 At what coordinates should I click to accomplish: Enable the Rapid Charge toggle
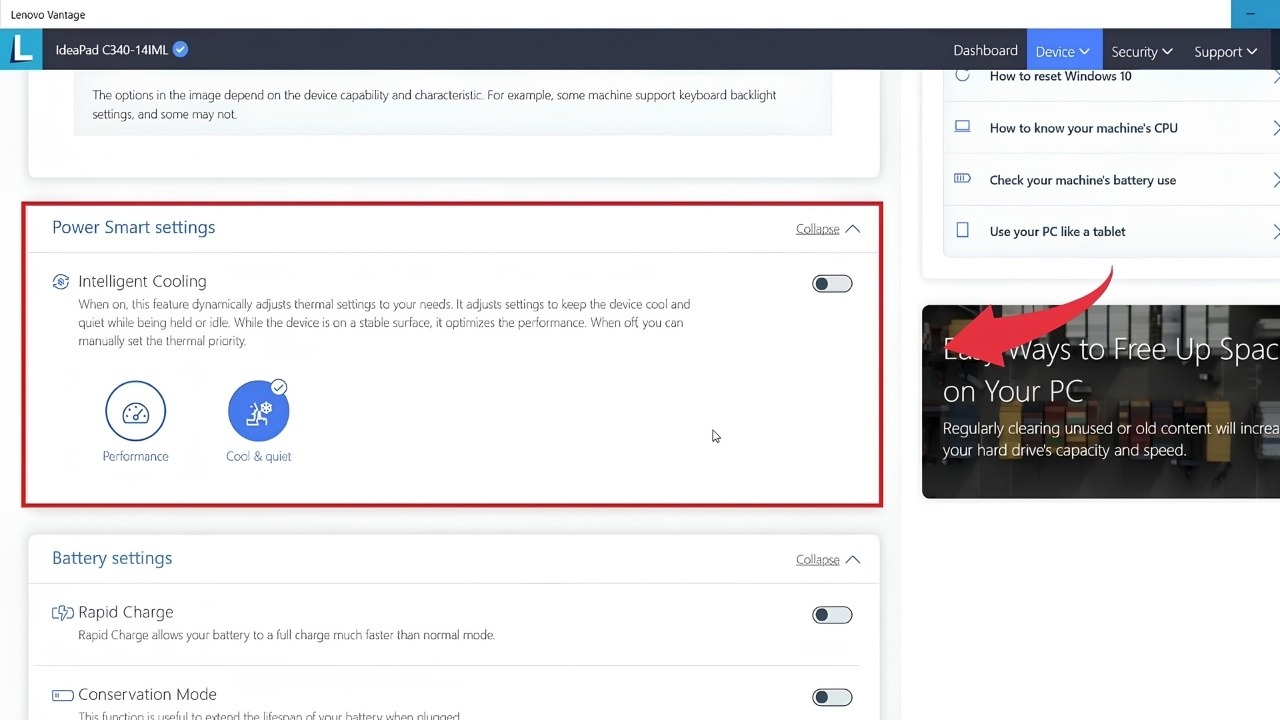[x=832, y=615]
